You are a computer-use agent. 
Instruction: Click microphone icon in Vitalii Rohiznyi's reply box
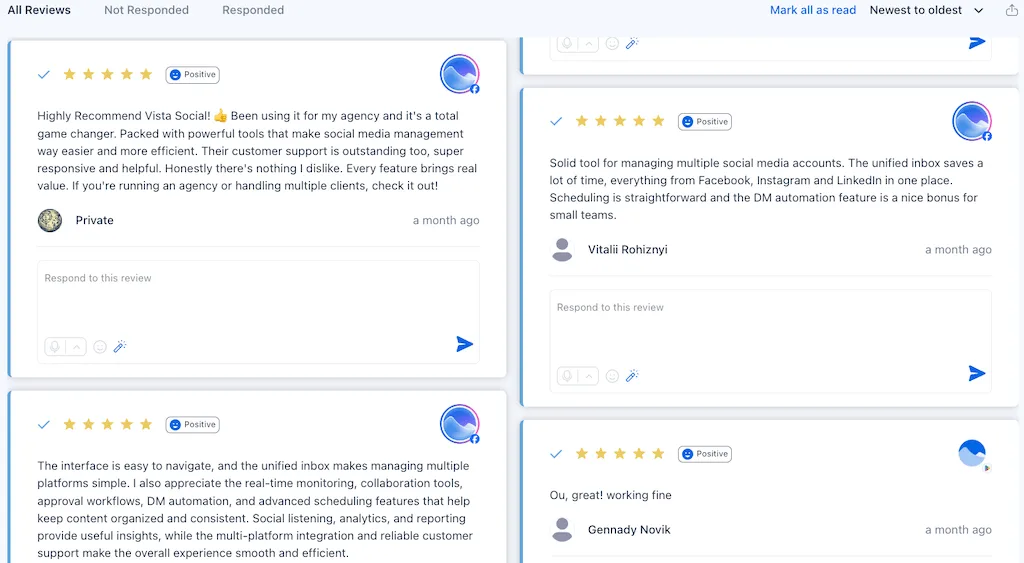567,376
